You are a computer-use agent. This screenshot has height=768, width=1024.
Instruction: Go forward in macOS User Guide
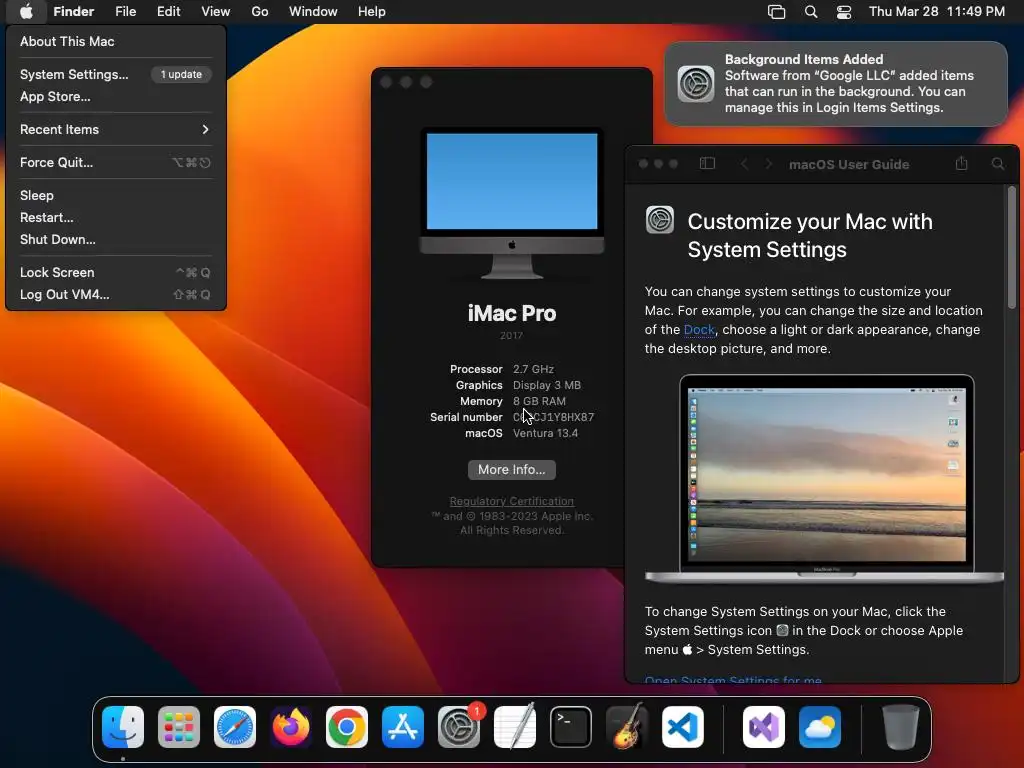click(x=769, y=164)
